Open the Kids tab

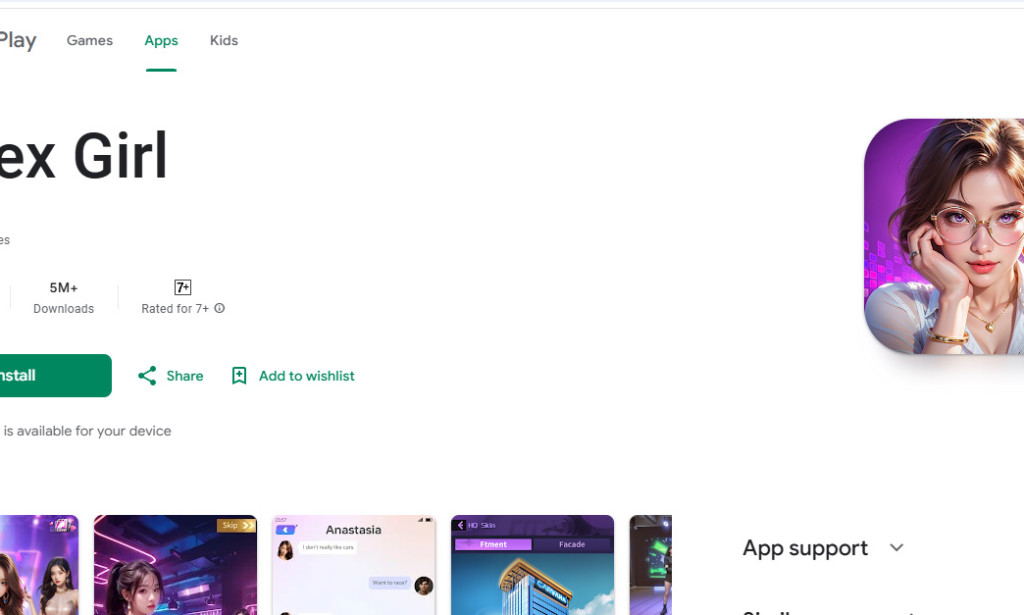coord(223,40)
